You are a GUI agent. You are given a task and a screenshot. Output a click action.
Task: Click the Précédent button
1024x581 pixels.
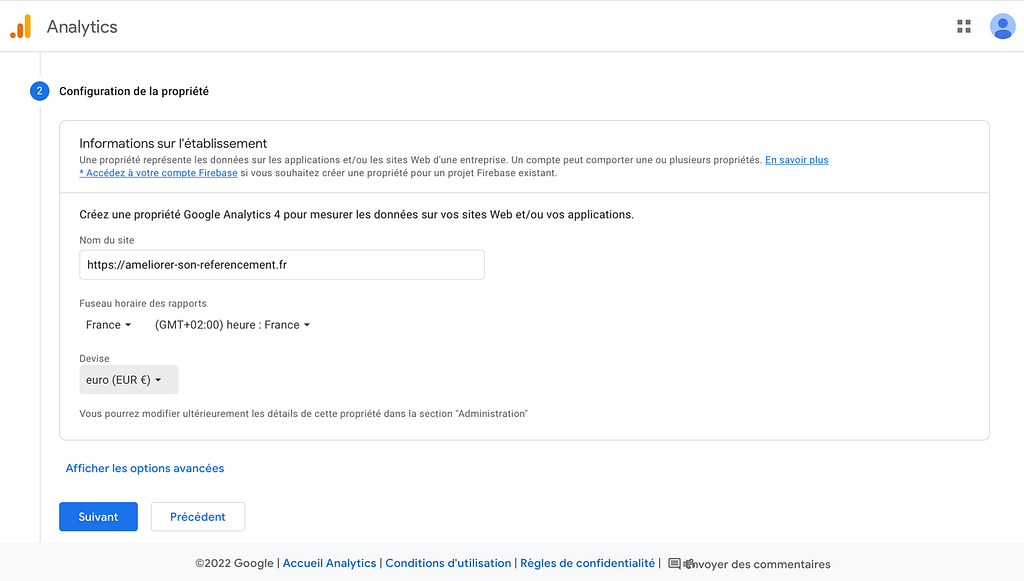point(198,516)
